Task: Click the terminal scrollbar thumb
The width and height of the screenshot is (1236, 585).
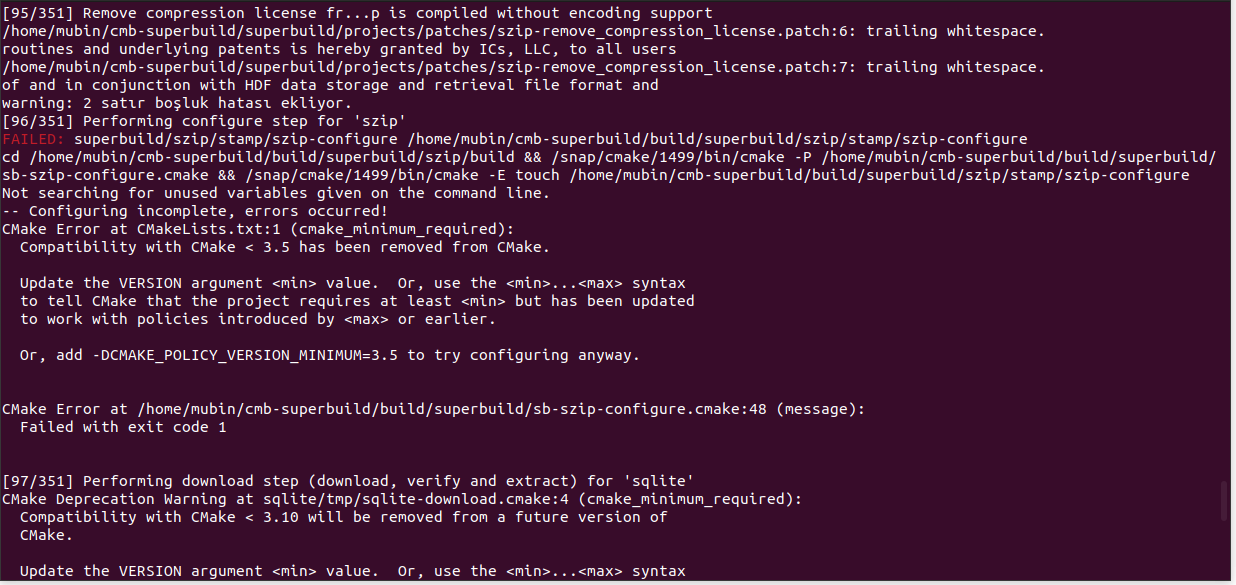Action: coord(1225,502)
